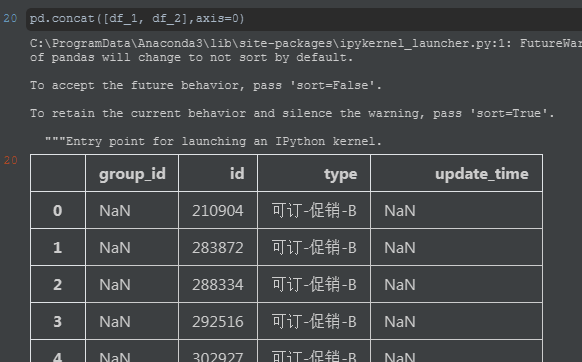Image resolution: width=582 pixels, height=362 pixels.
Task: Click id value 210904
Action: click(x=218, y=211)
